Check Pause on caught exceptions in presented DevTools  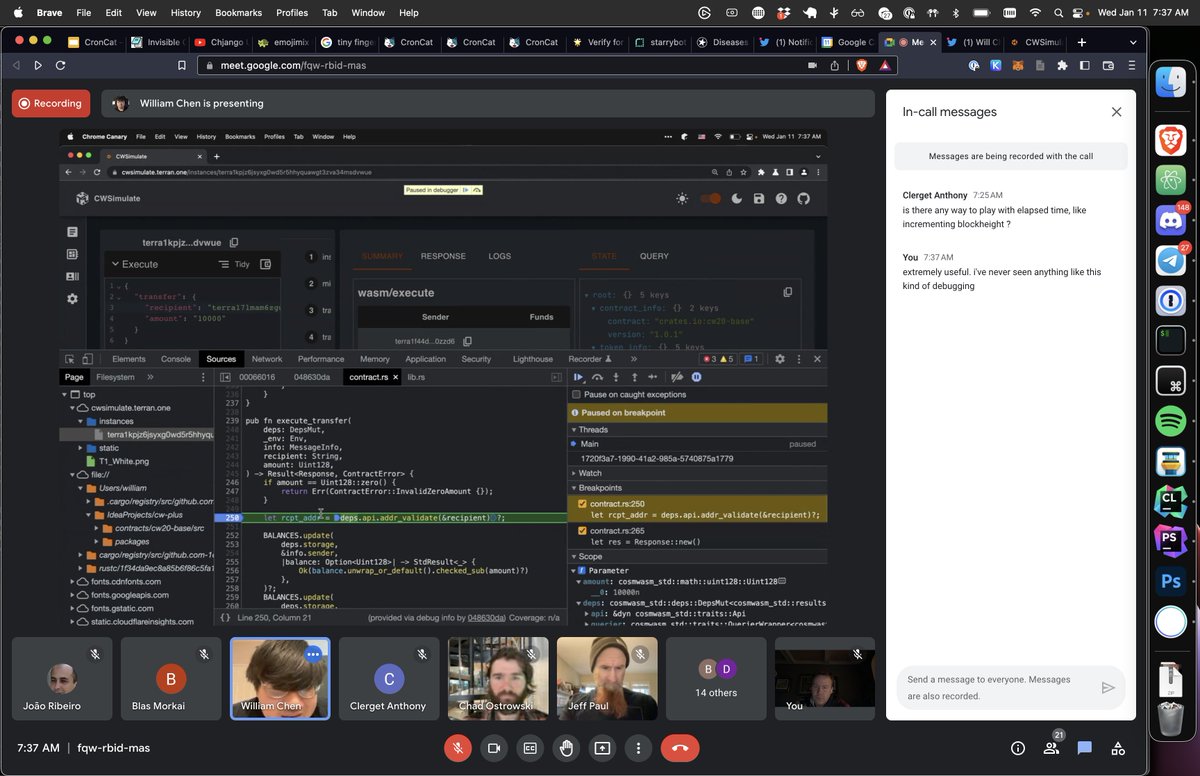coord(576,394)
